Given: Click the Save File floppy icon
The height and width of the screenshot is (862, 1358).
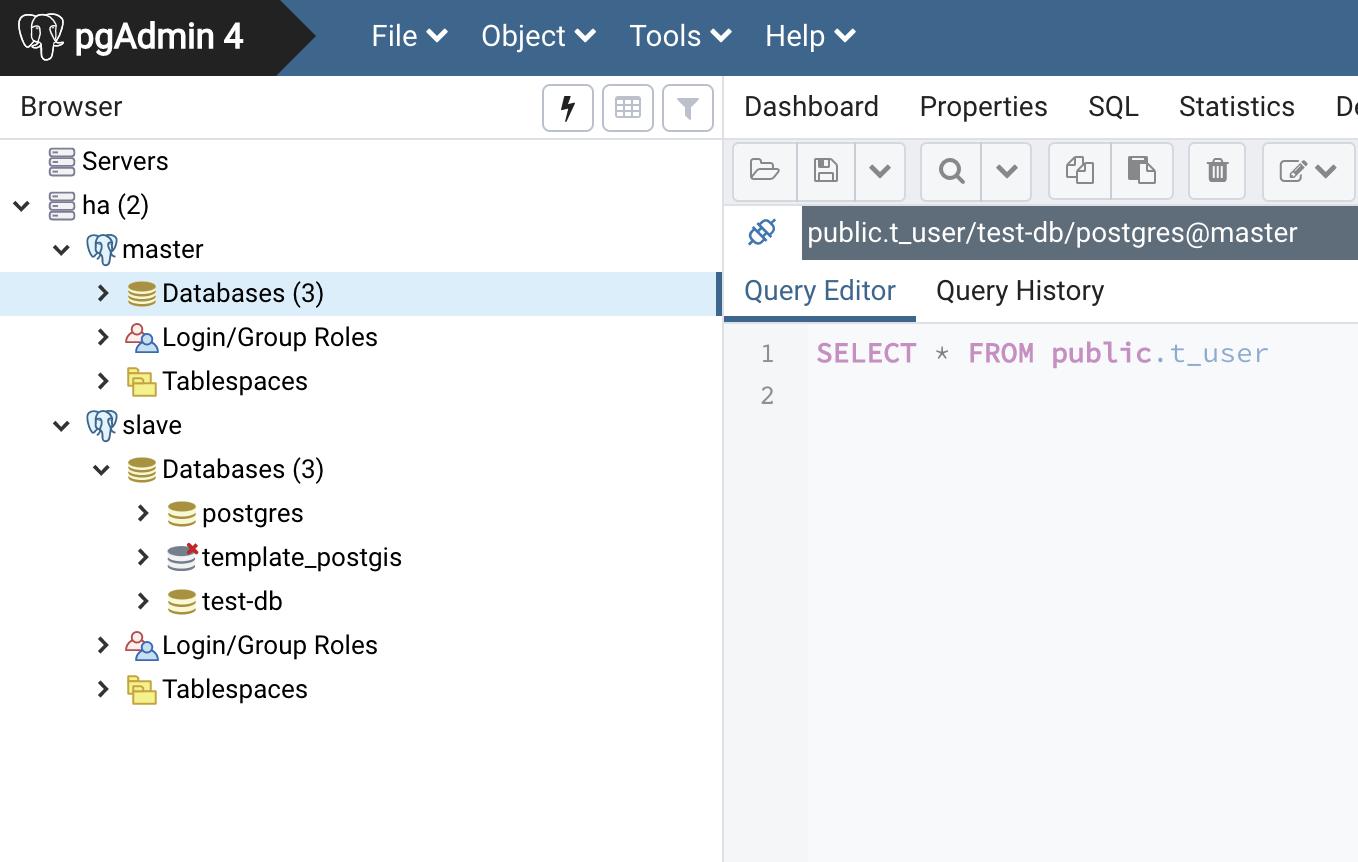Looking at the screenshot, I should coord(826,170).
